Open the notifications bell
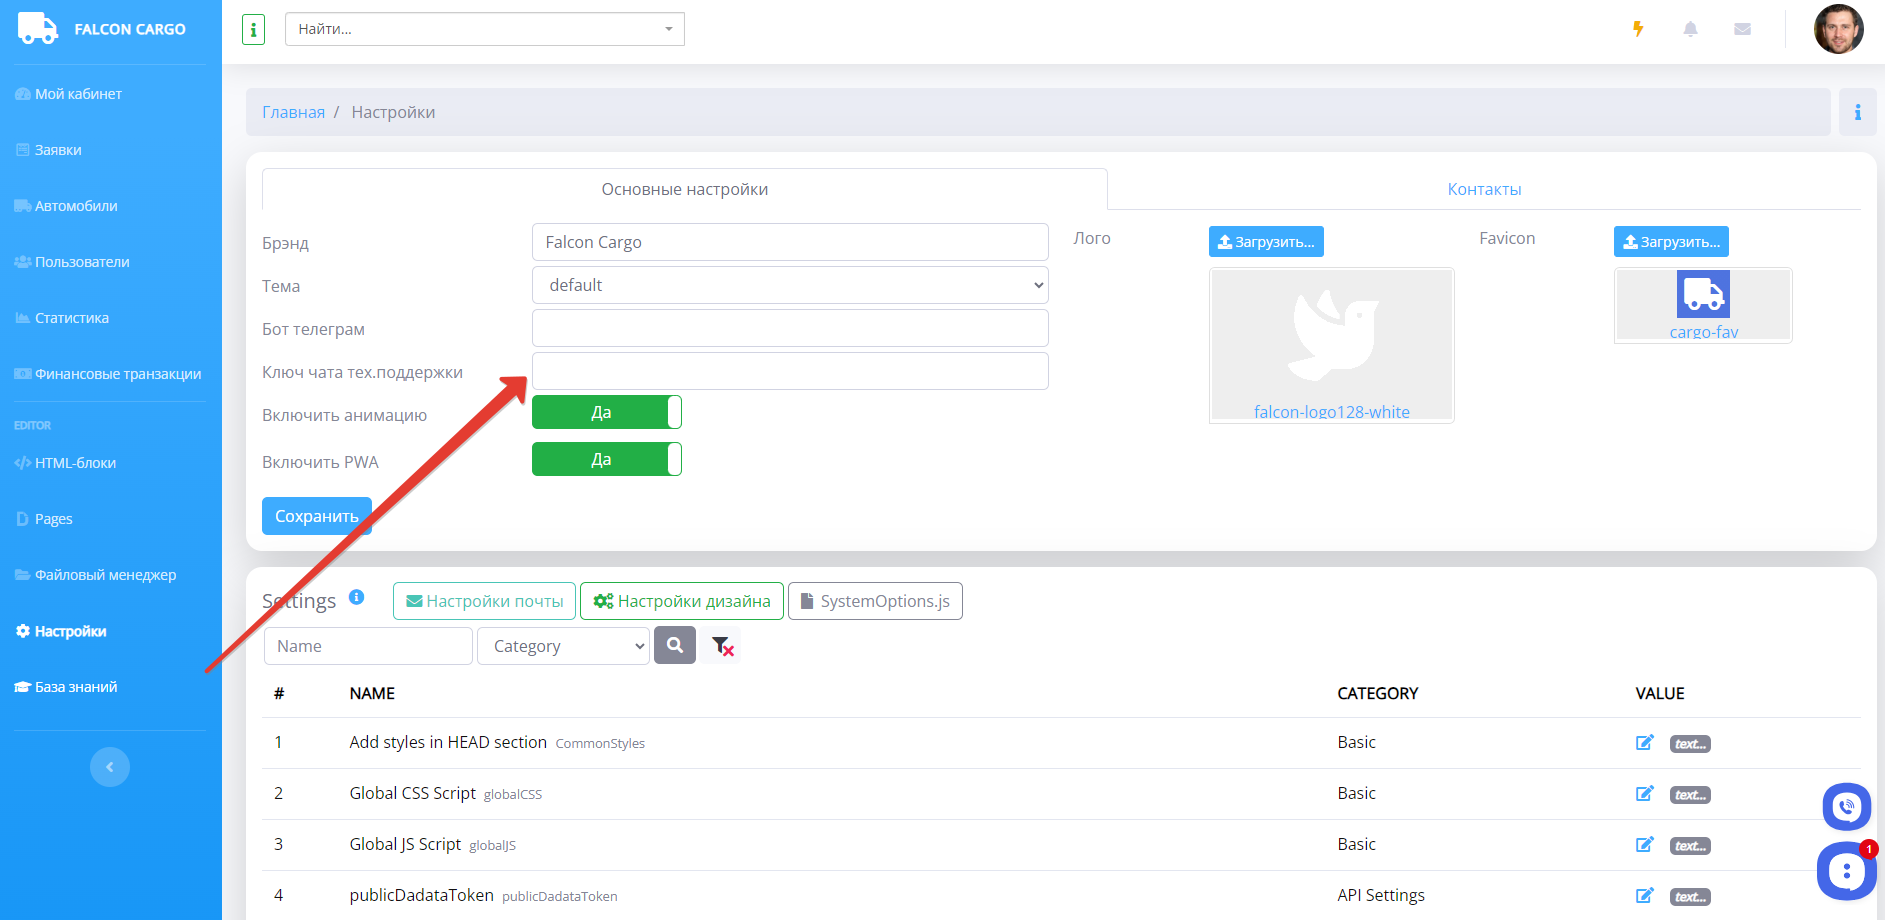 pos(1690,29)
